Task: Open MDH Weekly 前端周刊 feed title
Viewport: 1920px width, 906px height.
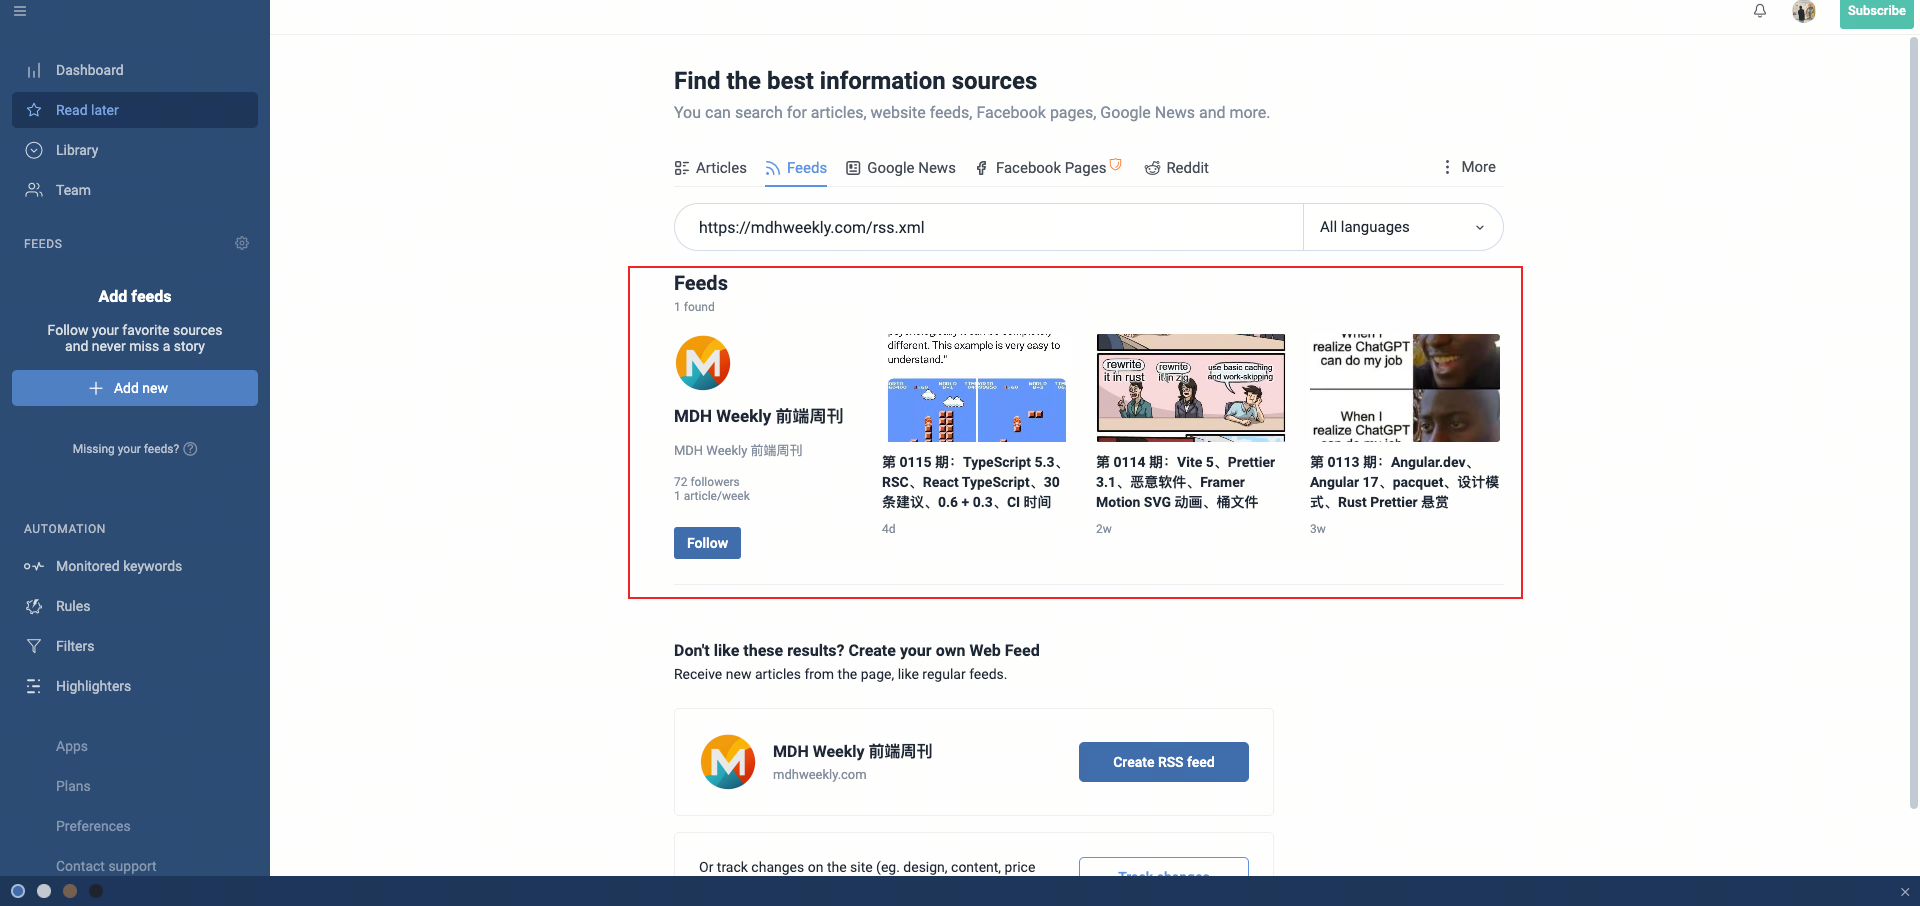Action: [758, 416]
